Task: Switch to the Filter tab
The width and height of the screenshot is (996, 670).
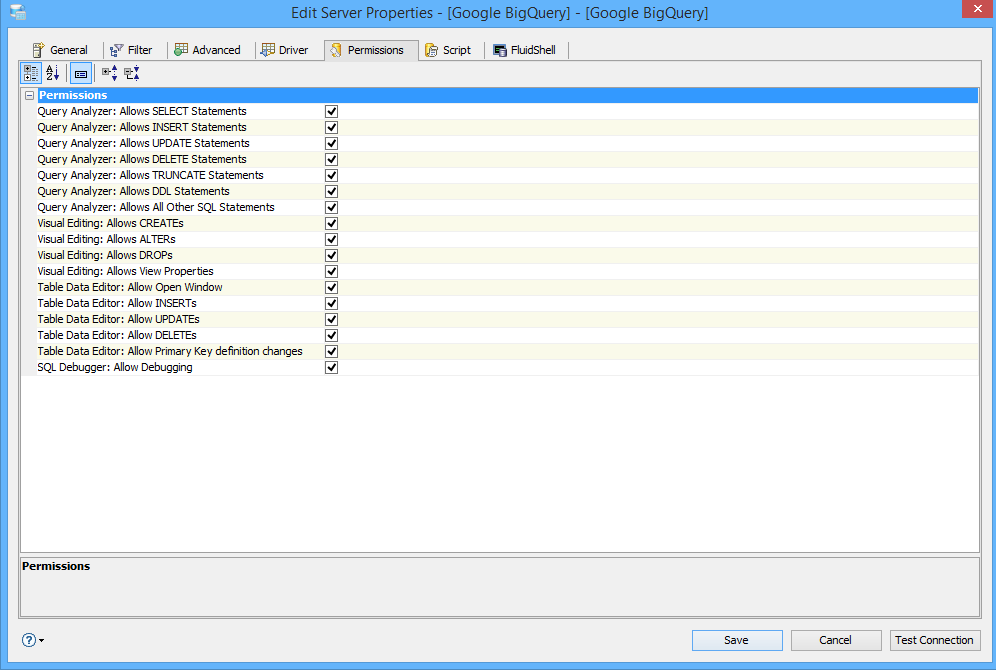Action: 131,50
